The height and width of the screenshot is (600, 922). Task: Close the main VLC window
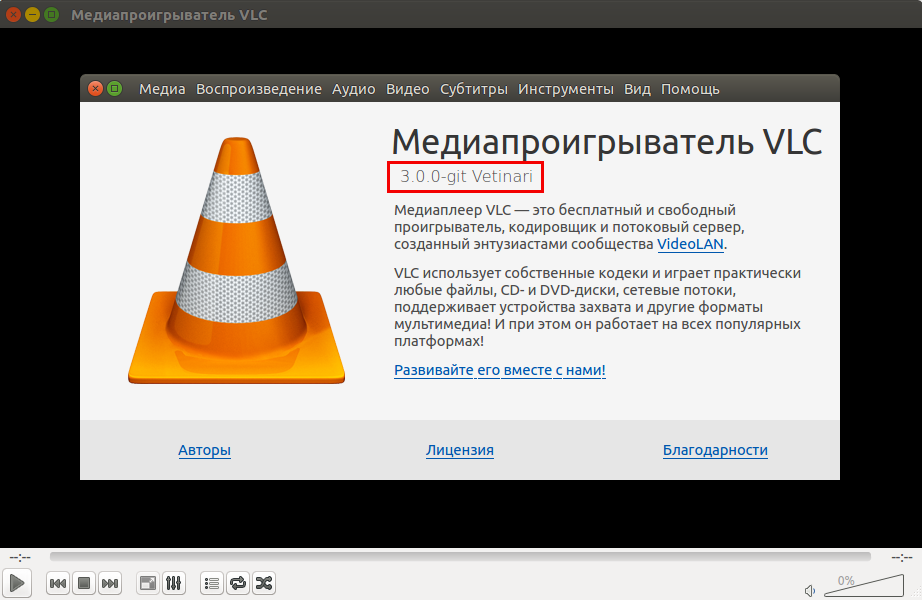(14, 15)
